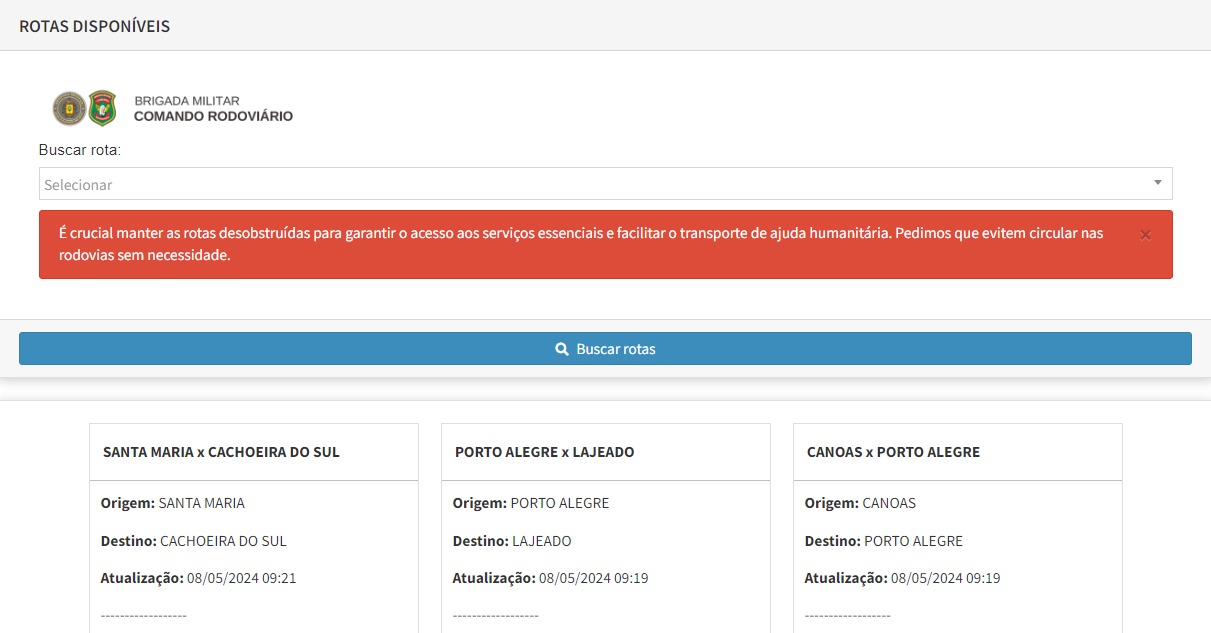The image size is (1211, 633).
Task: Click the Origem: CANOAS line
Action: click(860, 503)
